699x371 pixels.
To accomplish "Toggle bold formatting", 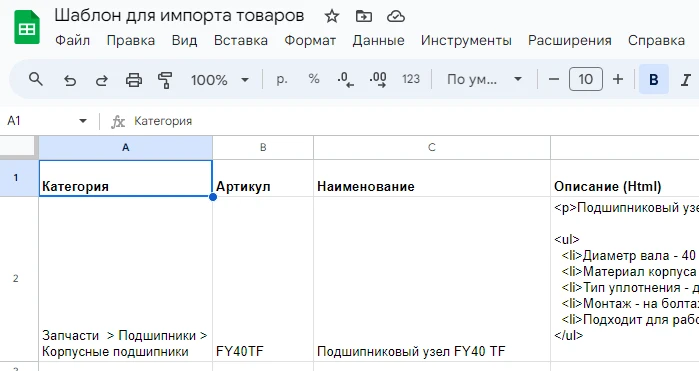I will 654,79.
